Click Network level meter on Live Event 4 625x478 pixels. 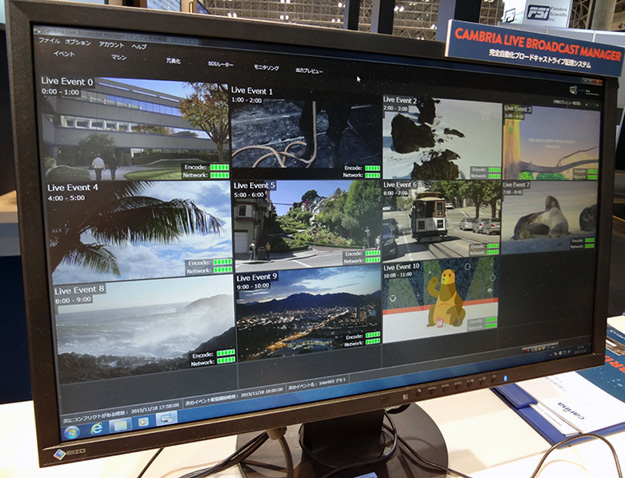pos(222,270)
